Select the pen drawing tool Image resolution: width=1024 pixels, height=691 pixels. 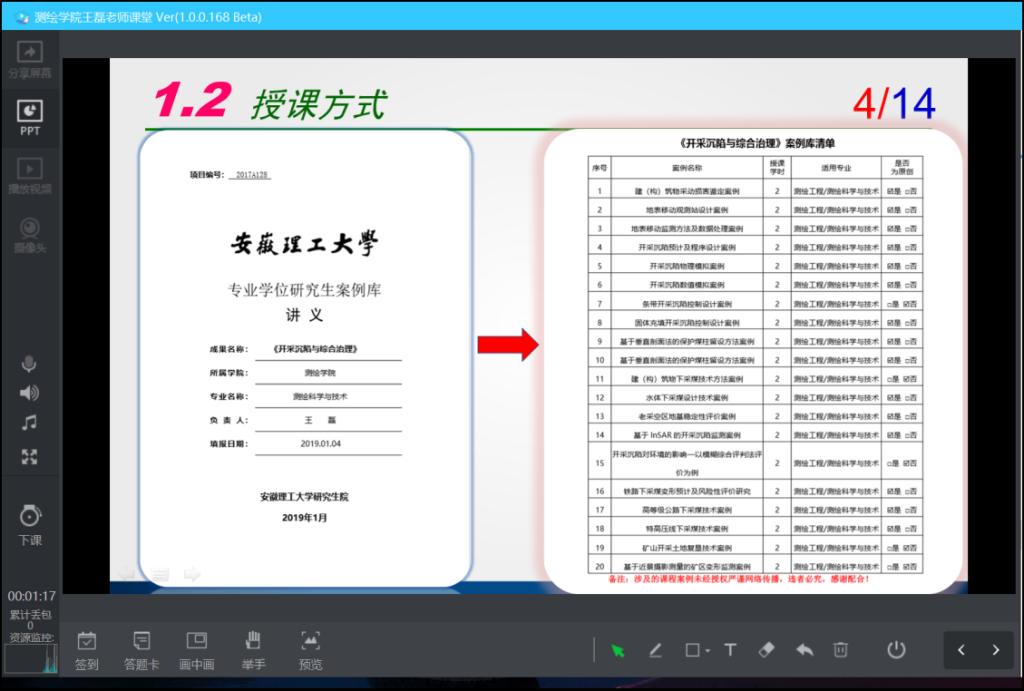pos(655,650)
